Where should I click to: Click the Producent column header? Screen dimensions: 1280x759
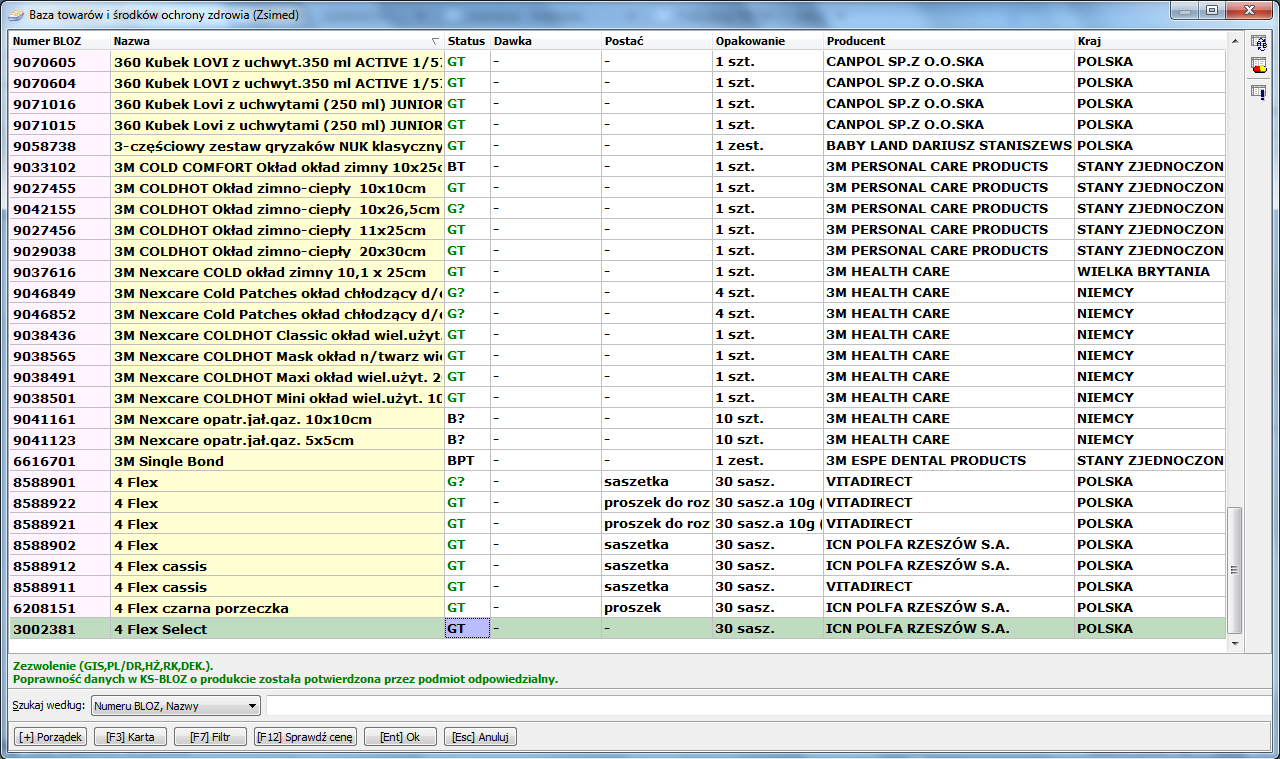(949, 41)
